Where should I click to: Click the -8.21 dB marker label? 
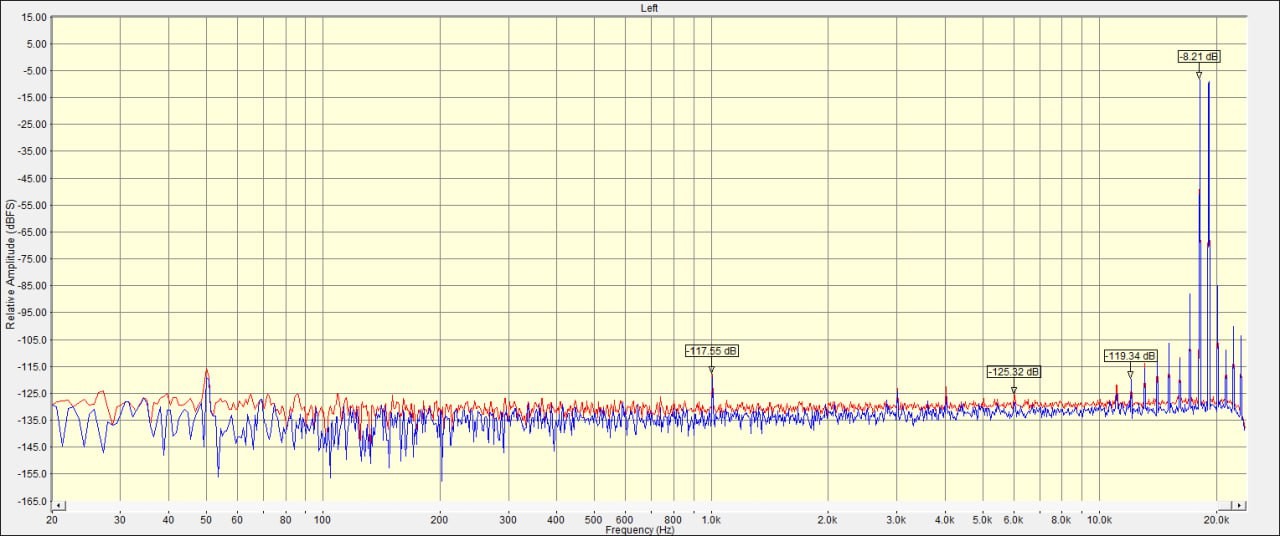coord(1199,57)
